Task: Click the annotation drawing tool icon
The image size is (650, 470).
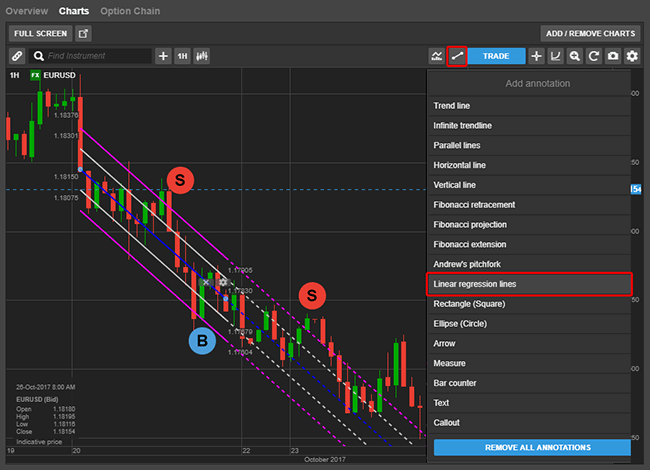Action: [x=457, y=56]
